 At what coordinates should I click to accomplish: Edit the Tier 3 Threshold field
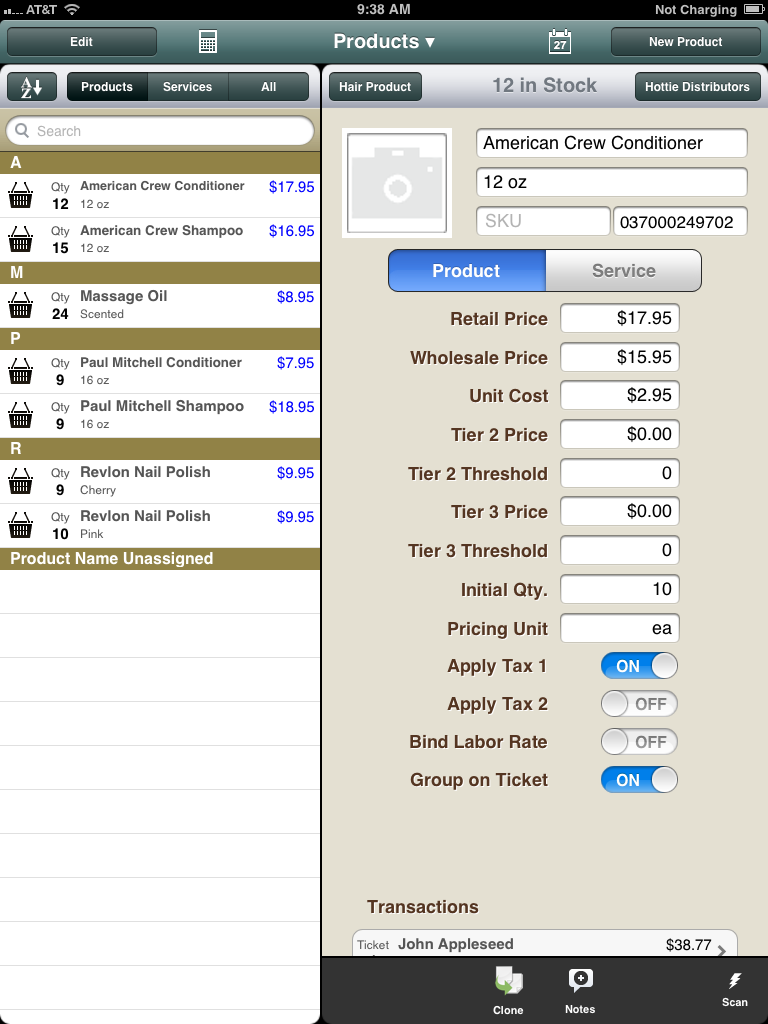[620, 550]
